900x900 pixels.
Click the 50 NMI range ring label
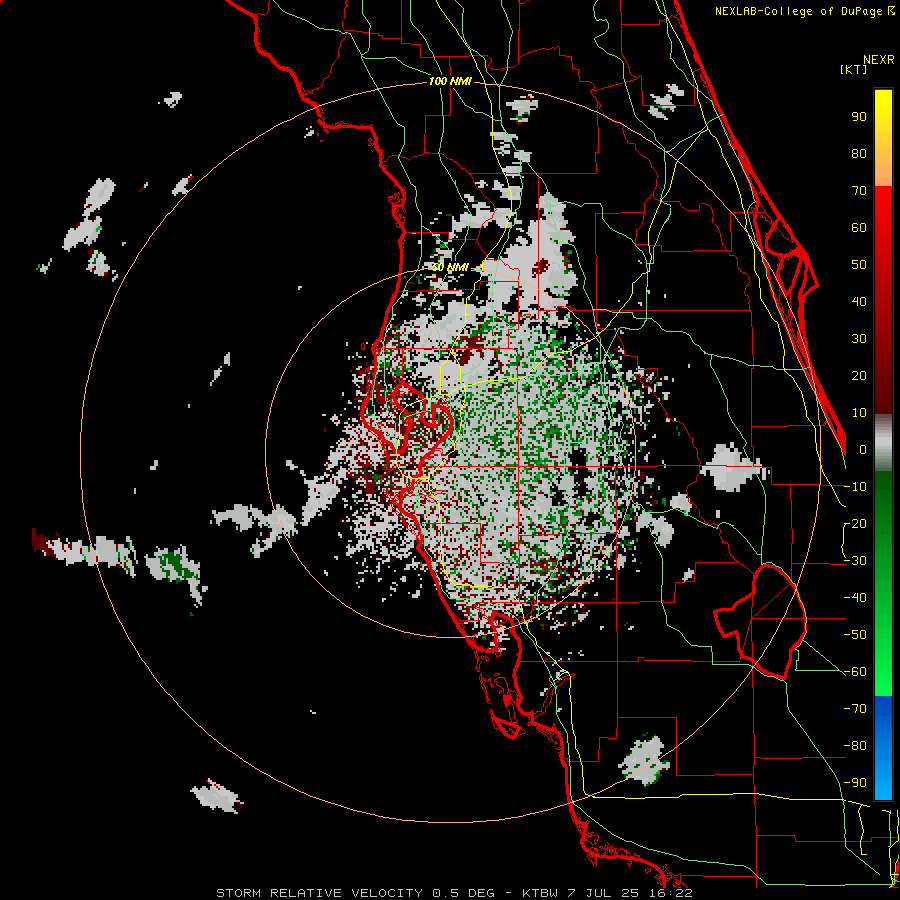[x=450, y=267]
